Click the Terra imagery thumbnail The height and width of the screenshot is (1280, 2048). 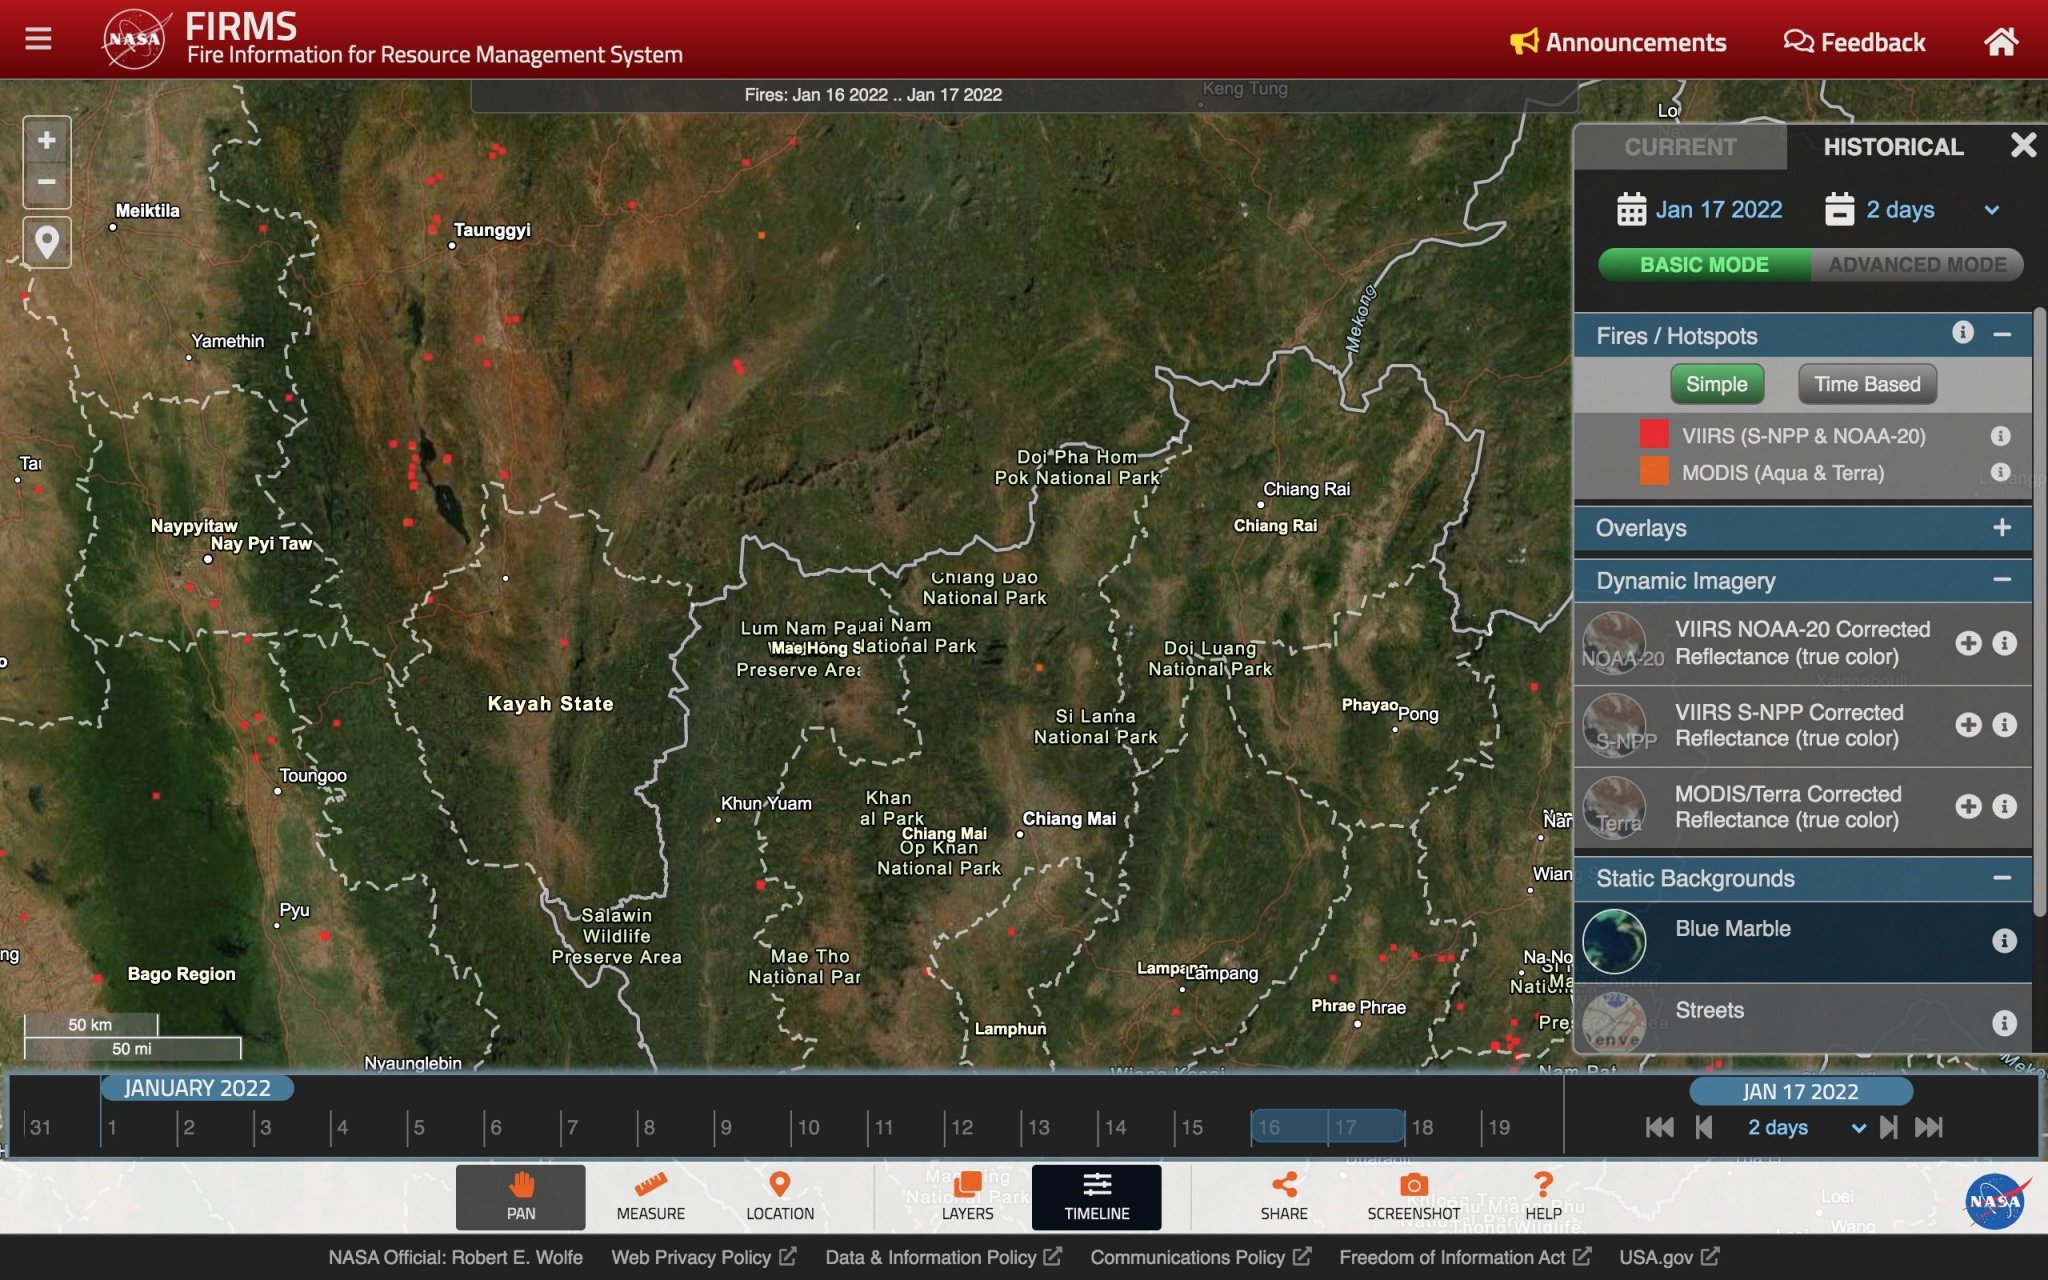click(x=1614, y=807)
